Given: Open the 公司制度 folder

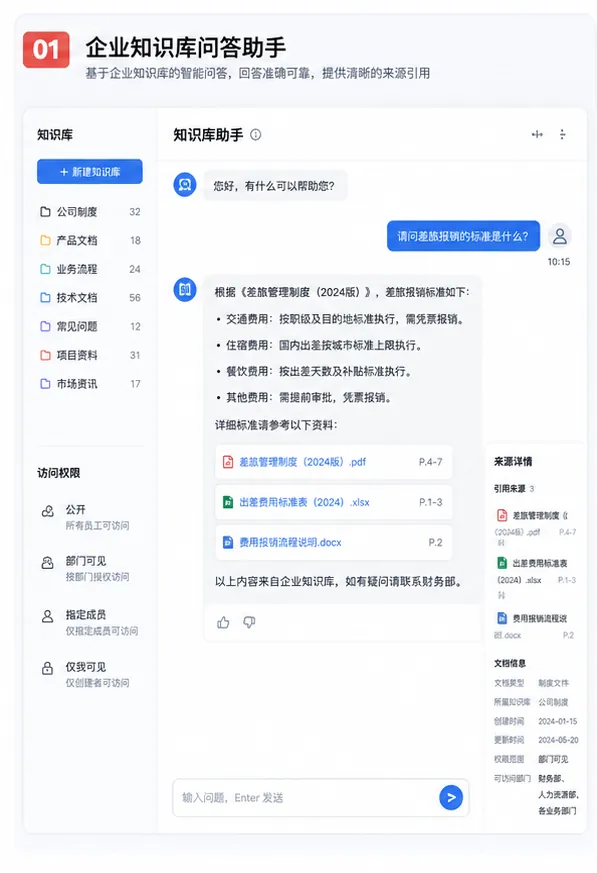Looking at the screenshot, I should [90, 212].
